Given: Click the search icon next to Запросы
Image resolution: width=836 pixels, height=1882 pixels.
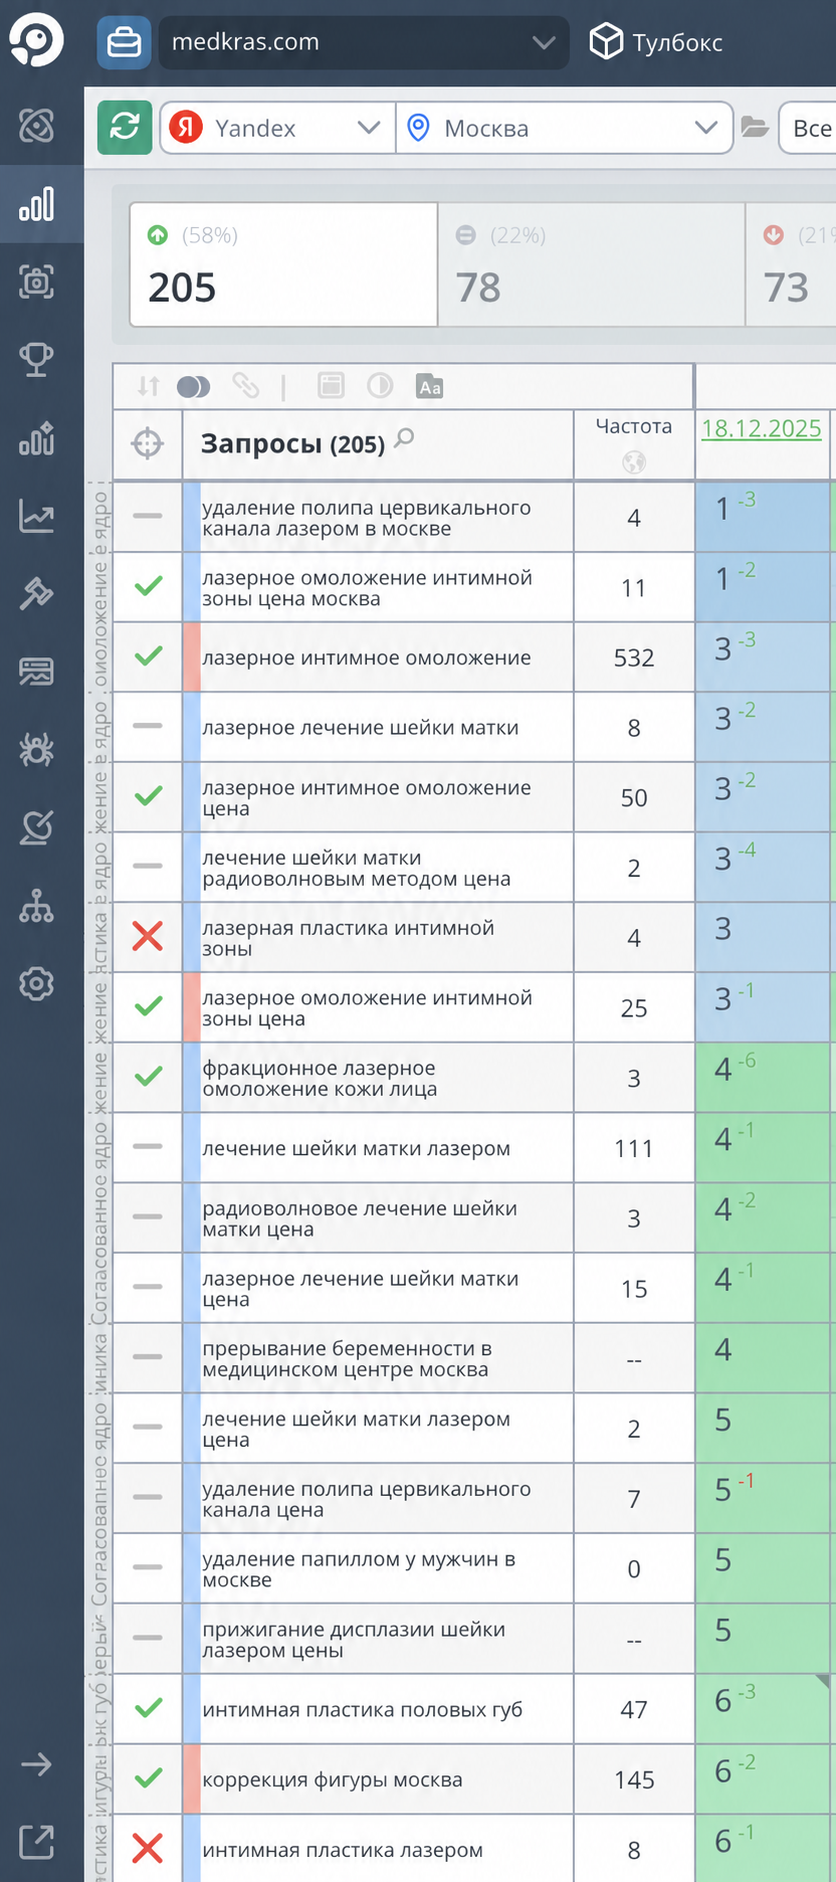Looking at the screenshot, I should pos(404,437).
